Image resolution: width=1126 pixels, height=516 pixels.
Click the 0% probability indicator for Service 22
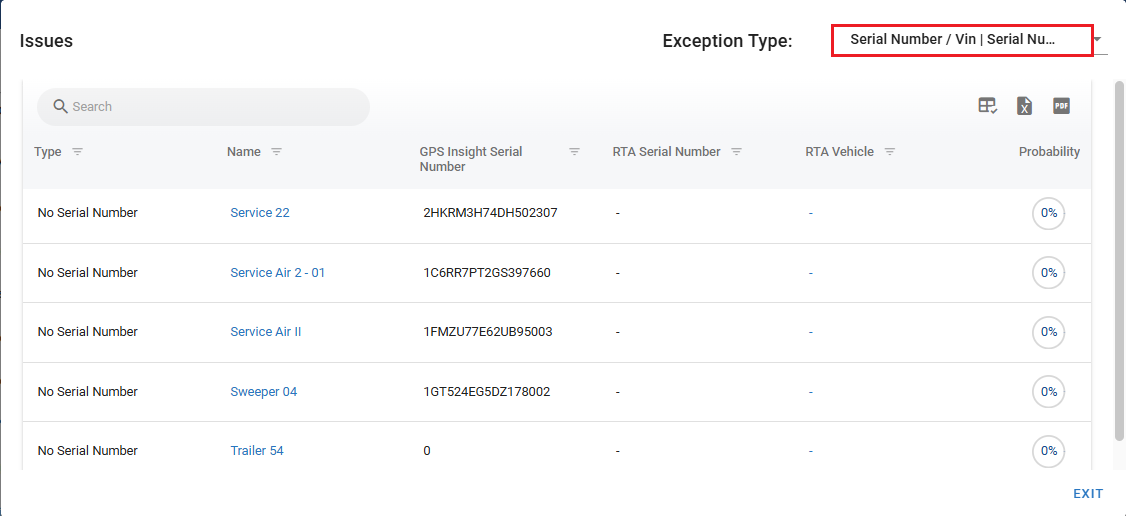(1048, 213)
